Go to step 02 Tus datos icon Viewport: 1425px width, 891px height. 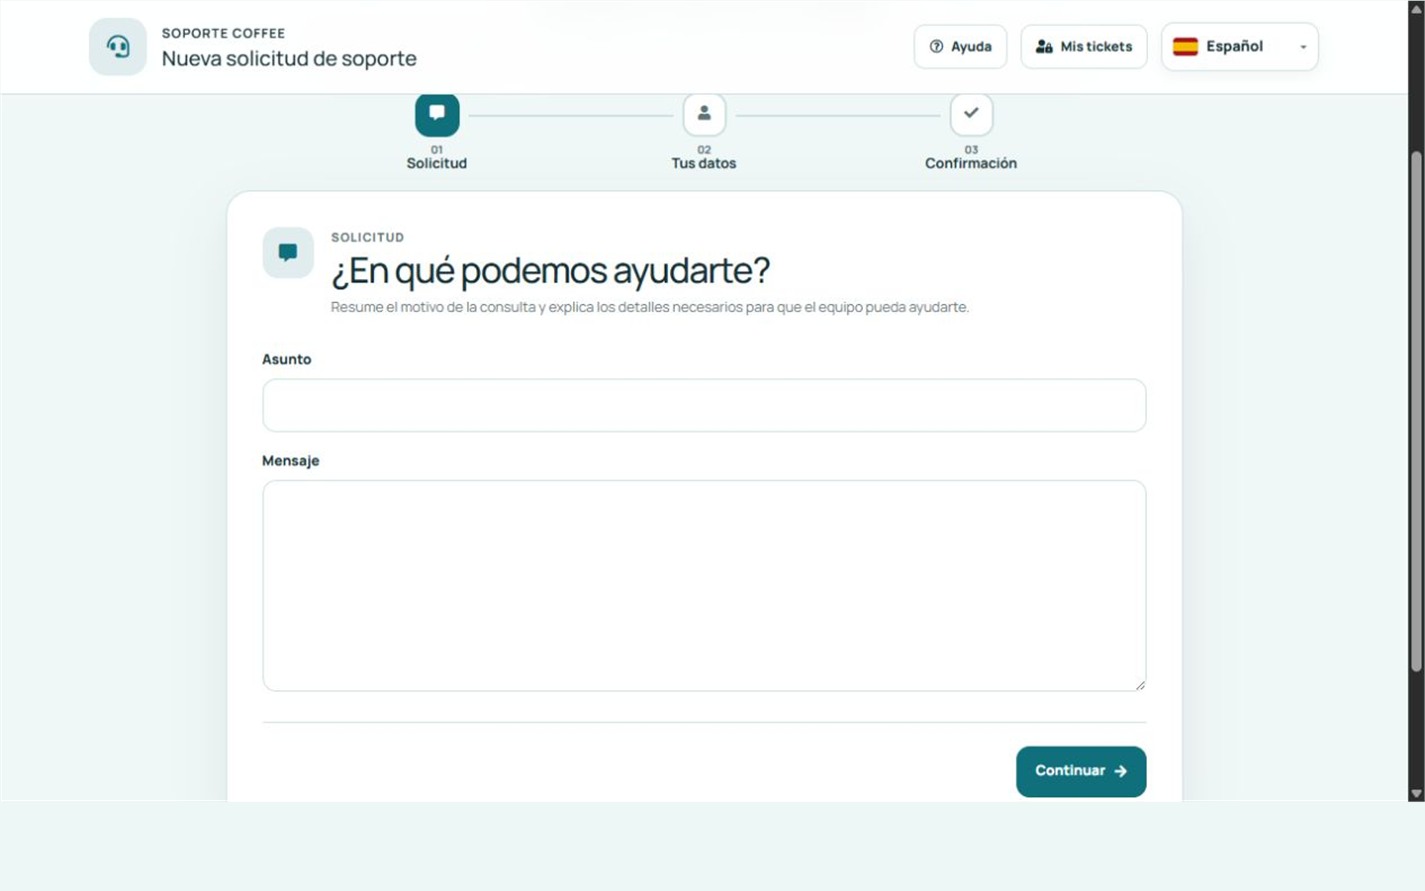pos(704,114)
